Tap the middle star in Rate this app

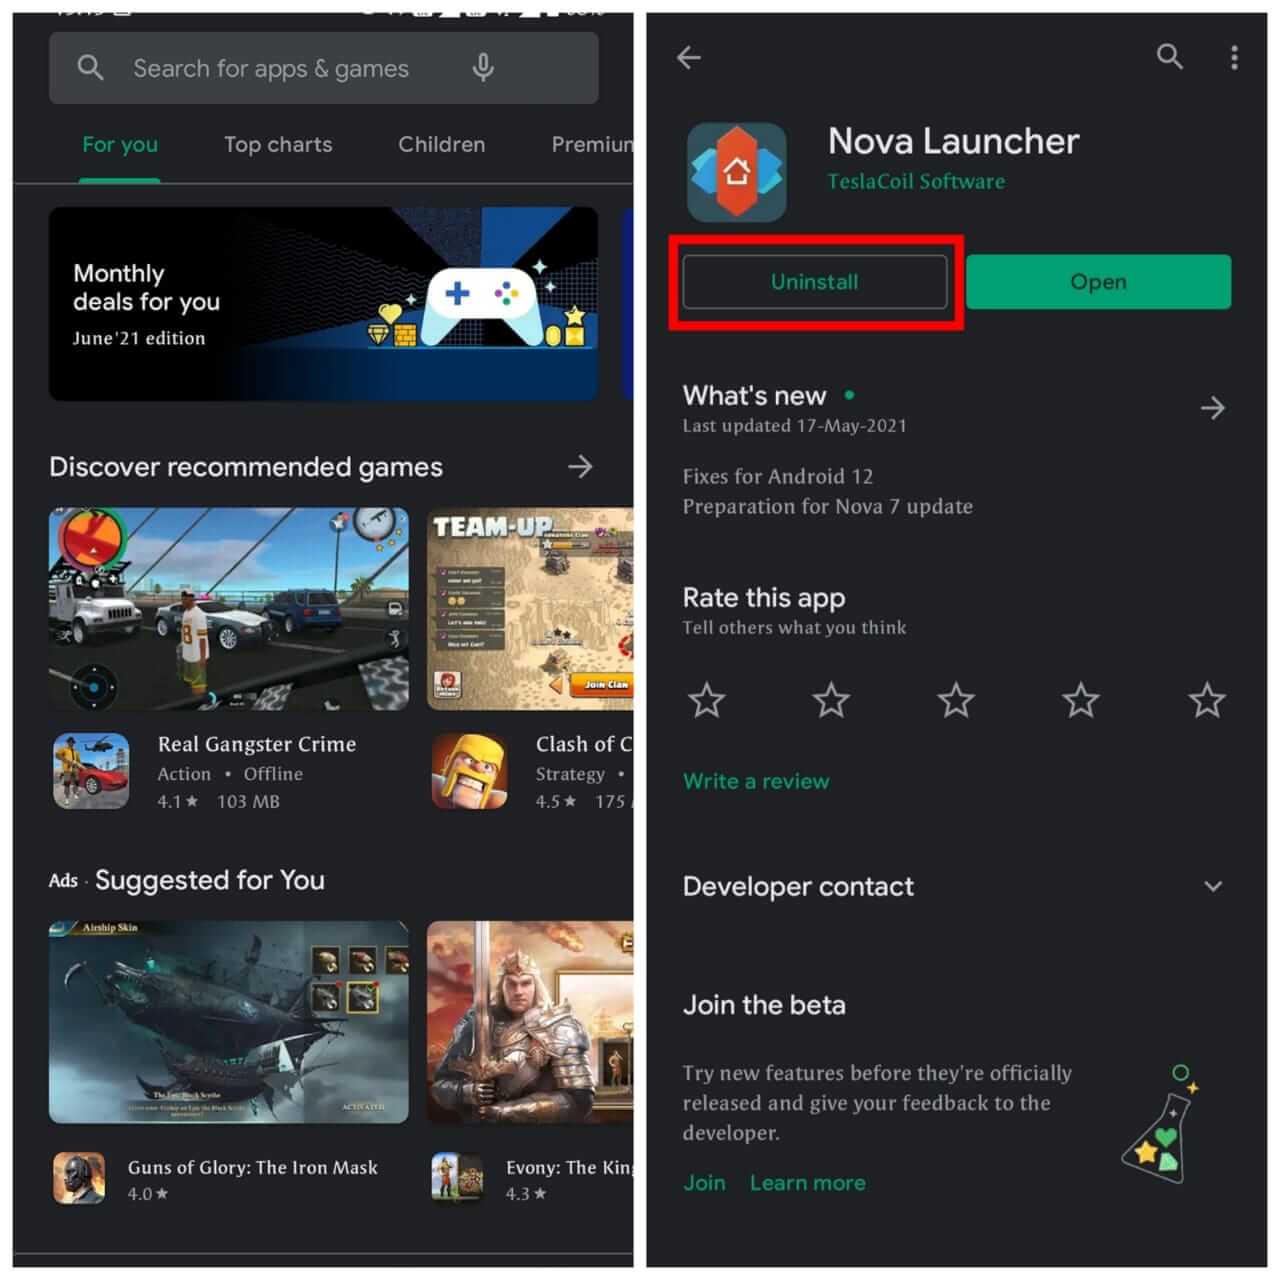point(956,701)
